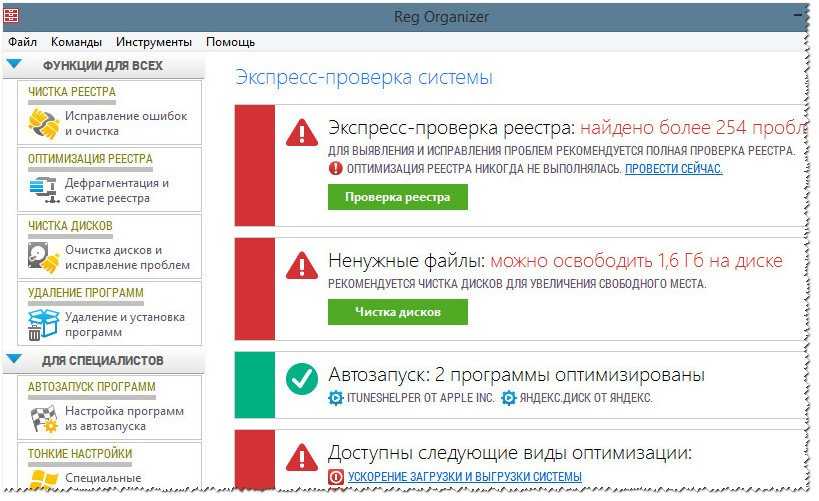The width and height of the screenshot is (819, 501).
Task: Select Исправление ошибок и очистка text
Action: 126,123
